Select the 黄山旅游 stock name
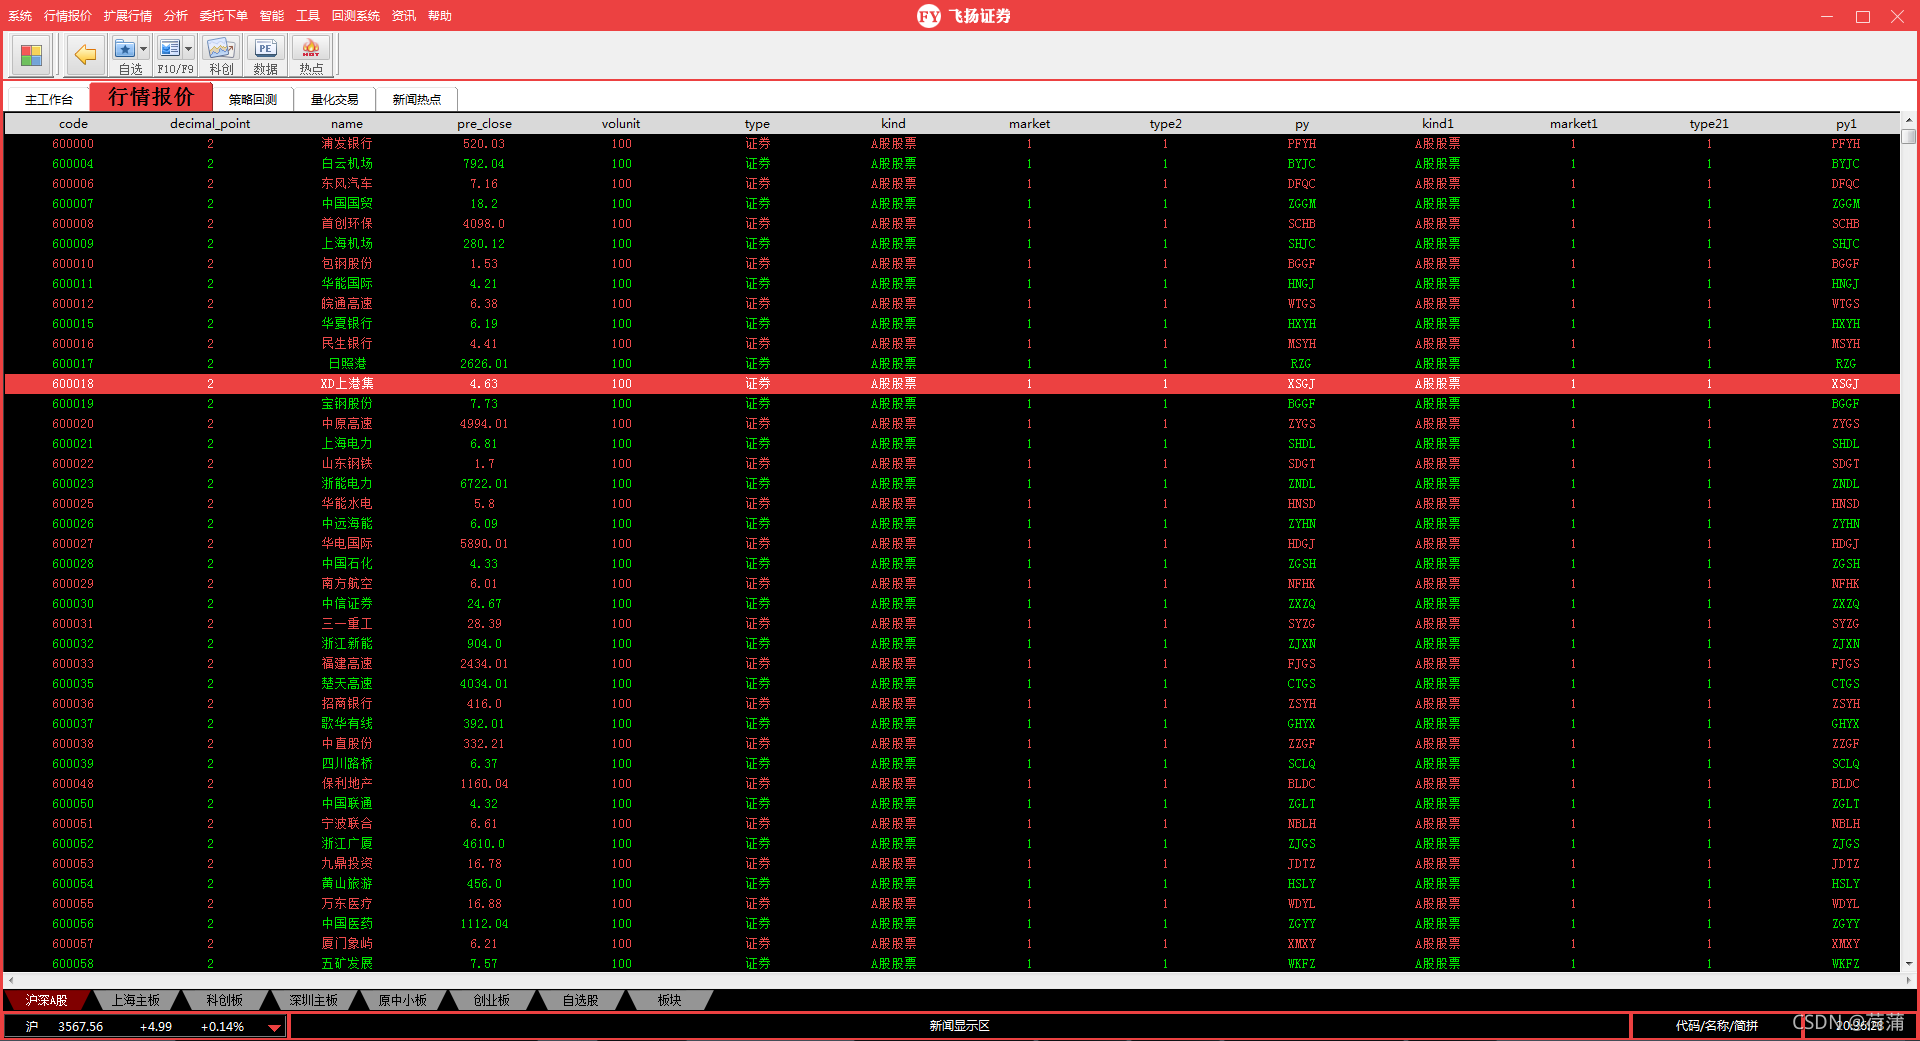 pyautogui.click(x=347, y=884)
